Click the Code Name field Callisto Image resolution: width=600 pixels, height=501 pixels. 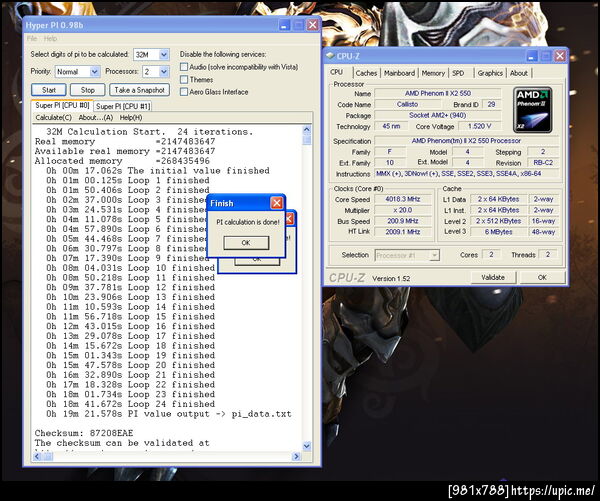tap(407, 104)
